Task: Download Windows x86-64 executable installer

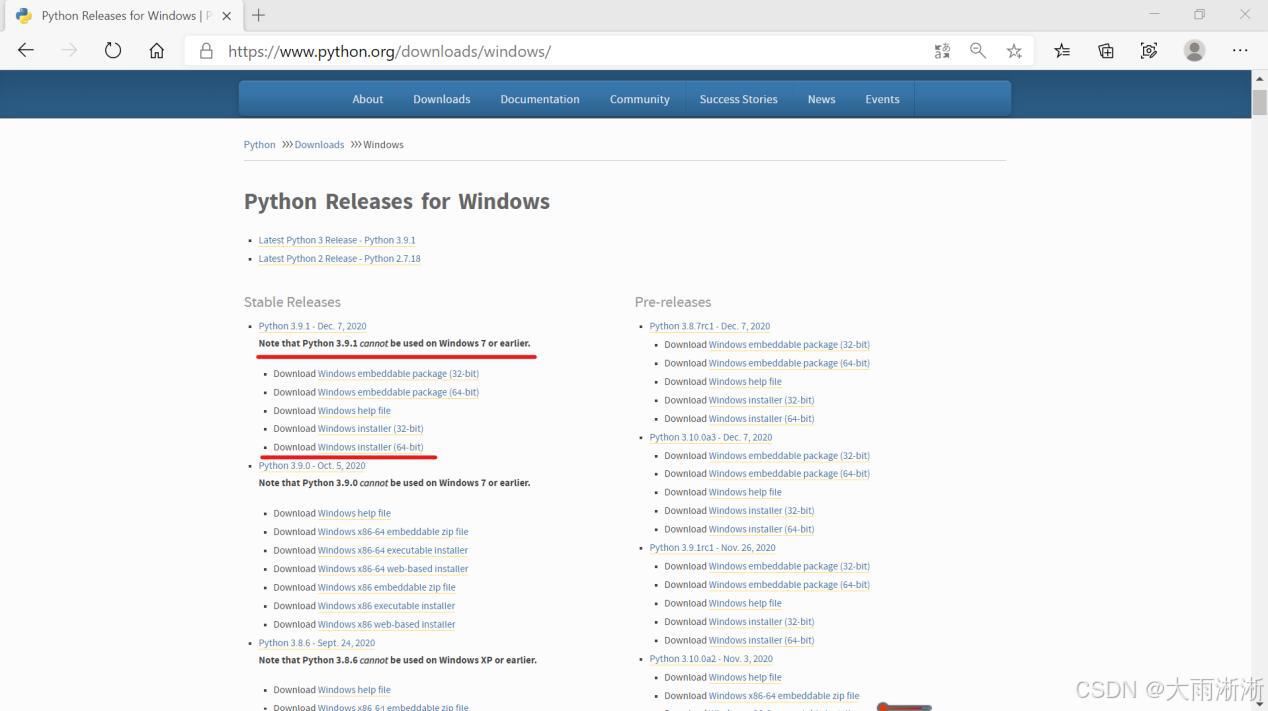Action: point(393,550)
